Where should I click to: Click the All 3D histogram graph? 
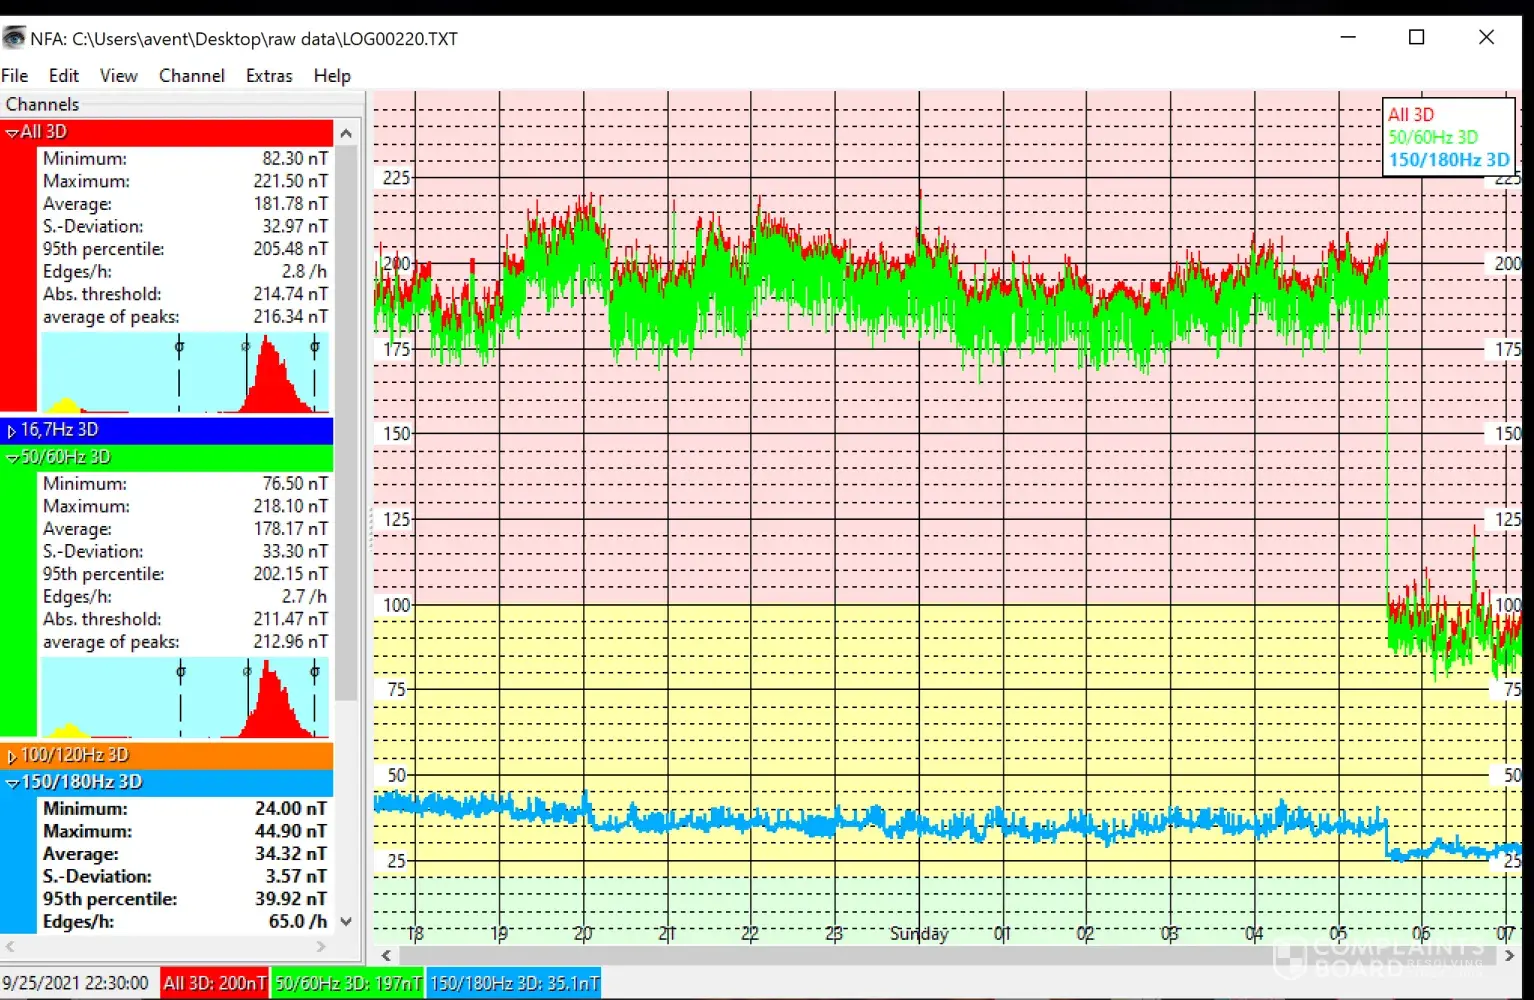pos(184,374)
